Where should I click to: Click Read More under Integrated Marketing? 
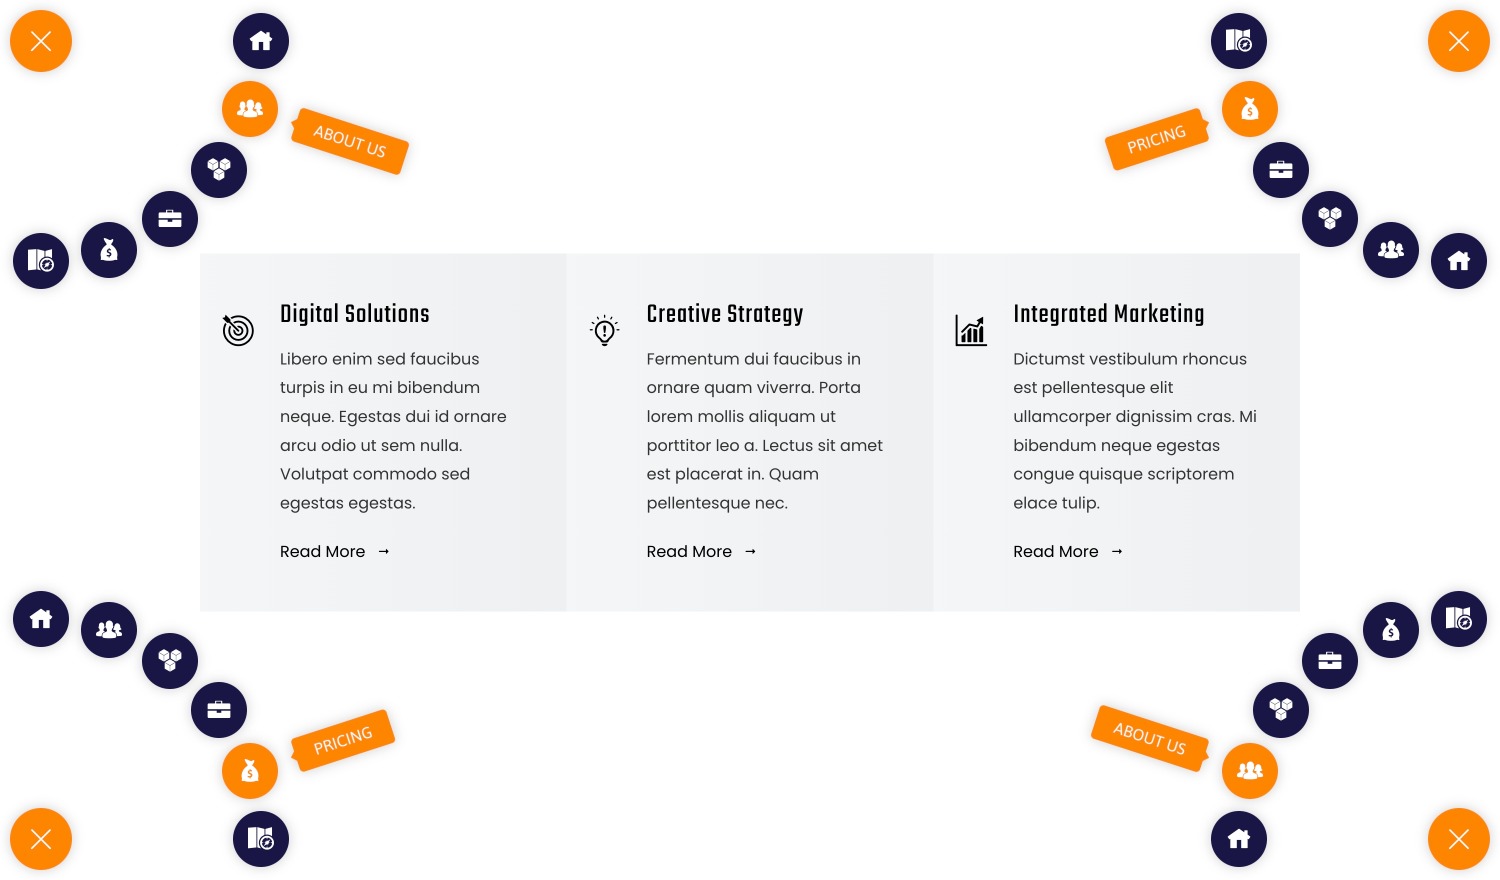pos(1055,551)
